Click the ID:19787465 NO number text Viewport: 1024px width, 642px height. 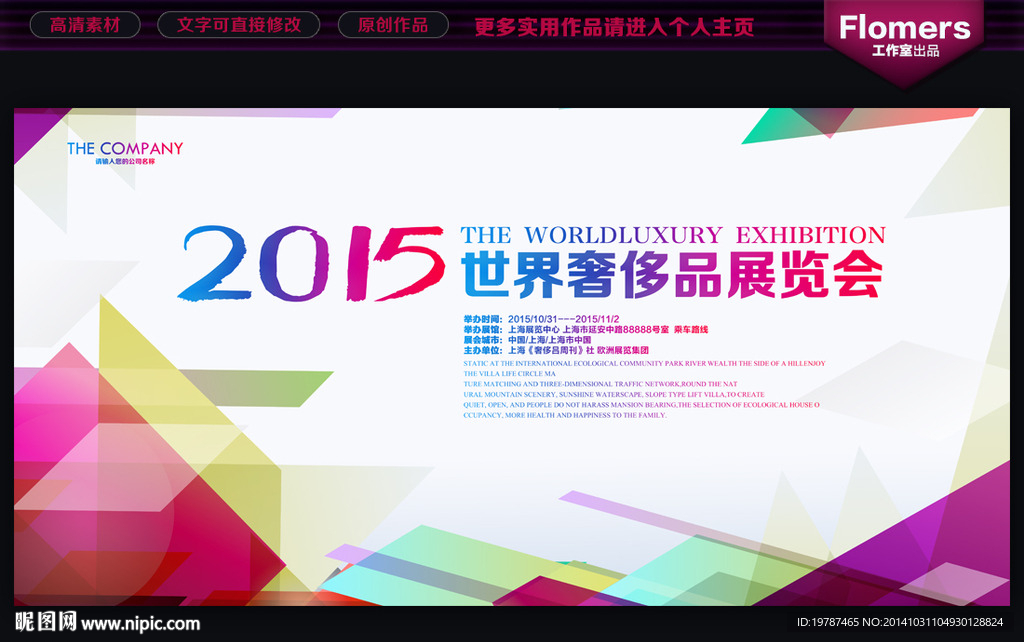[x=900, y=622]
